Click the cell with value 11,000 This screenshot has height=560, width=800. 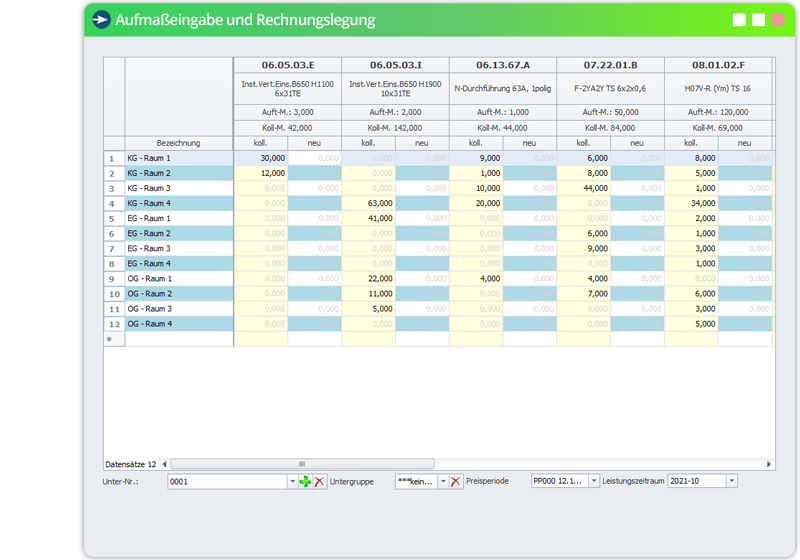click(x=368, y=294)
